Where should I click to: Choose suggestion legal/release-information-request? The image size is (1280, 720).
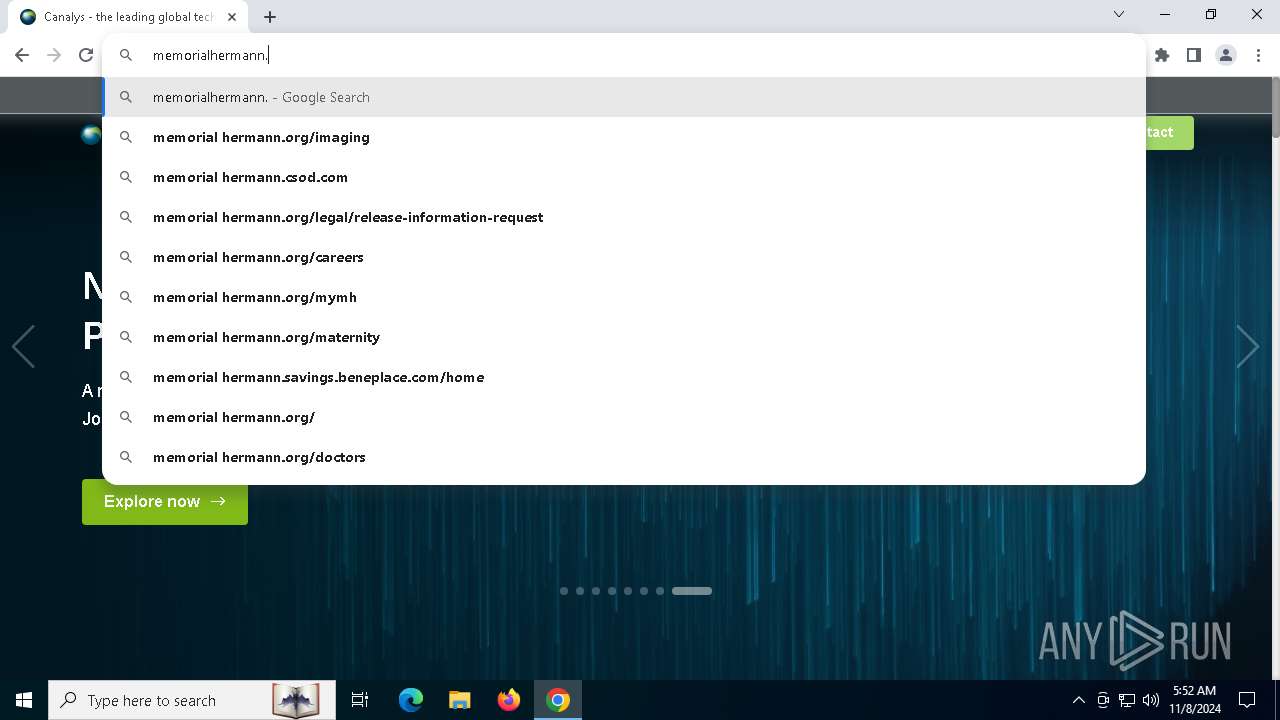(x=624, y=217)
